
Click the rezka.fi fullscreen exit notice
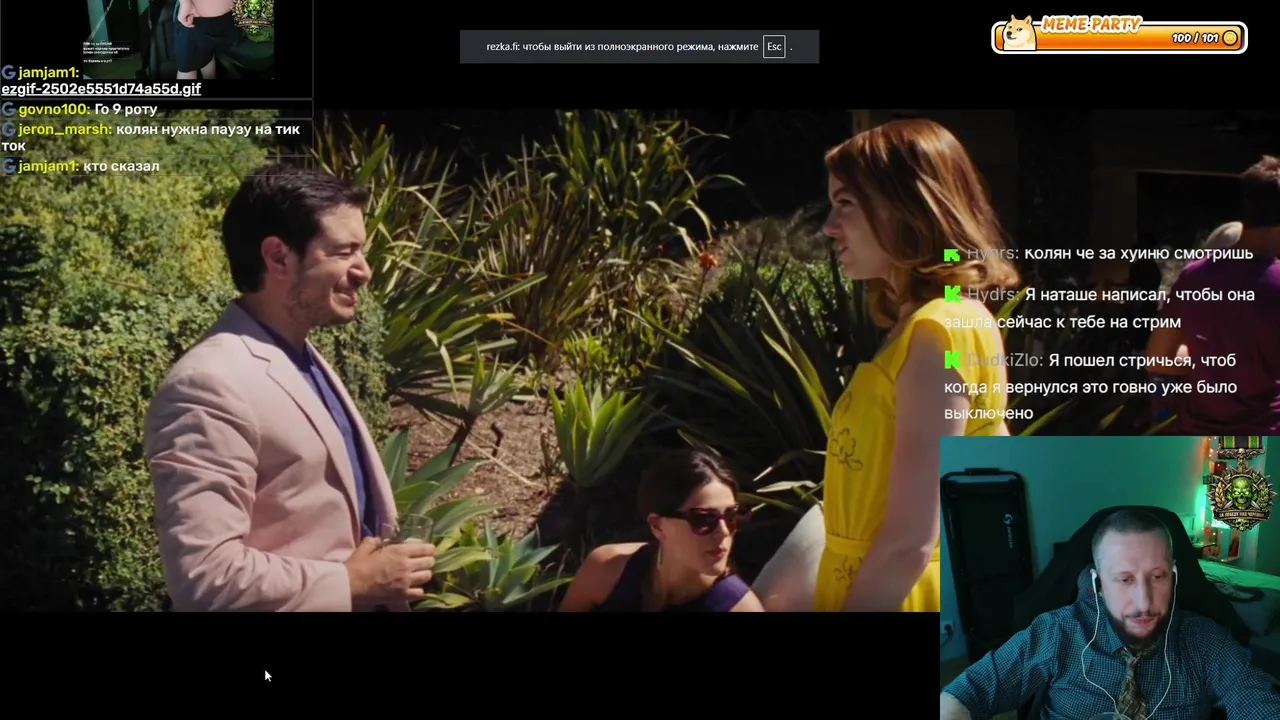639,47
